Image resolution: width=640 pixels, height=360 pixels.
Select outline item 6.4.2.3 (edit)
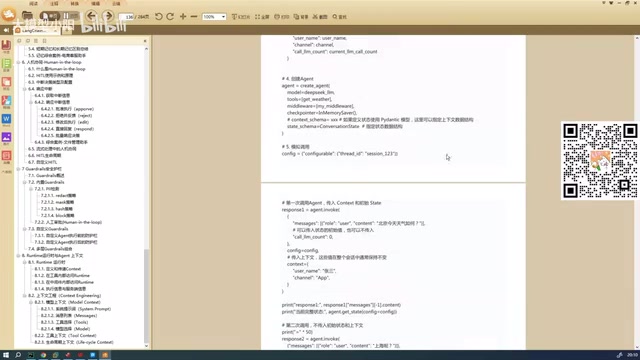tap(65, 122)
